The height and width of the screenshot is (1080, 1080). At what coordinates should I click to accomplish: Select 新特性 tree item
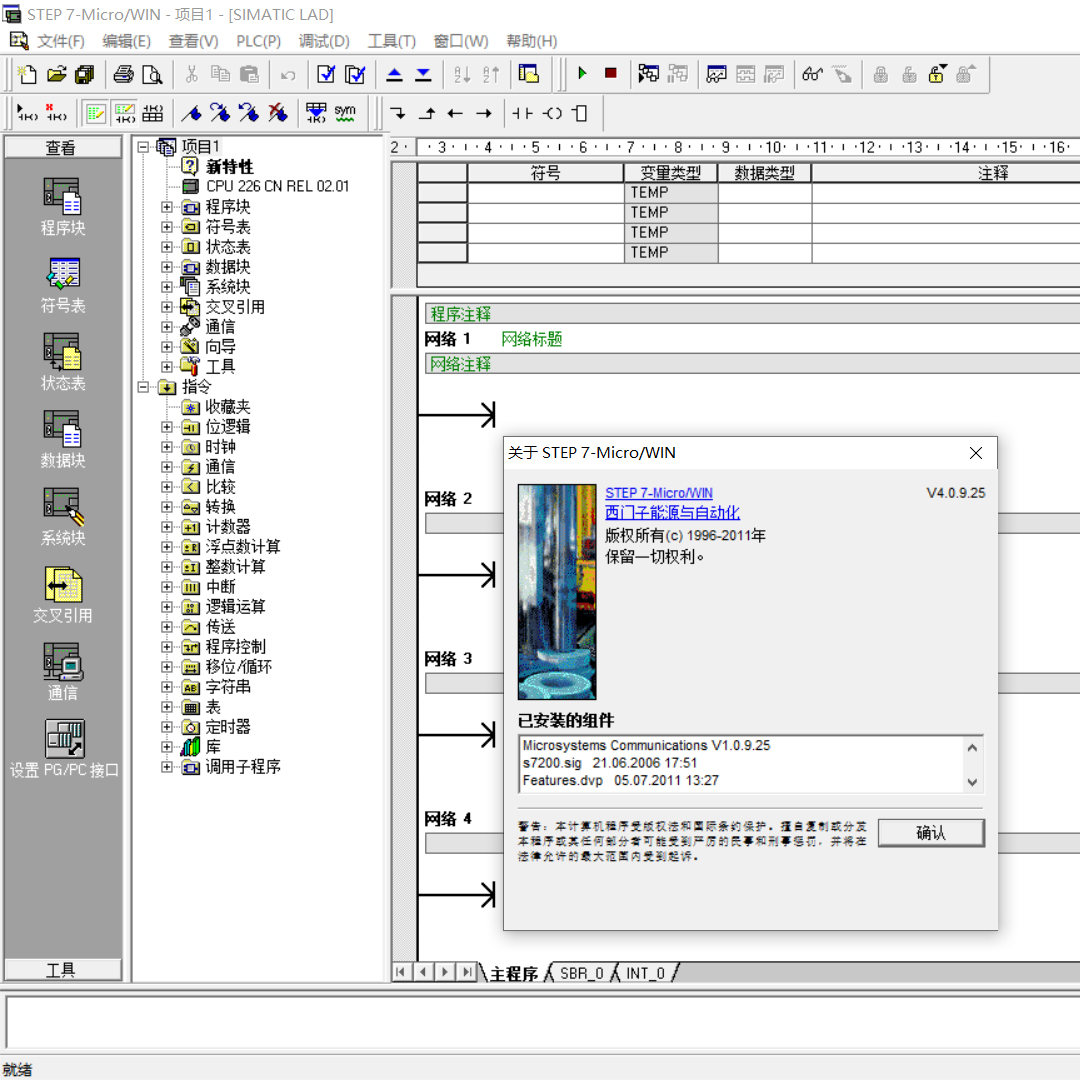(x=229, y=167)
